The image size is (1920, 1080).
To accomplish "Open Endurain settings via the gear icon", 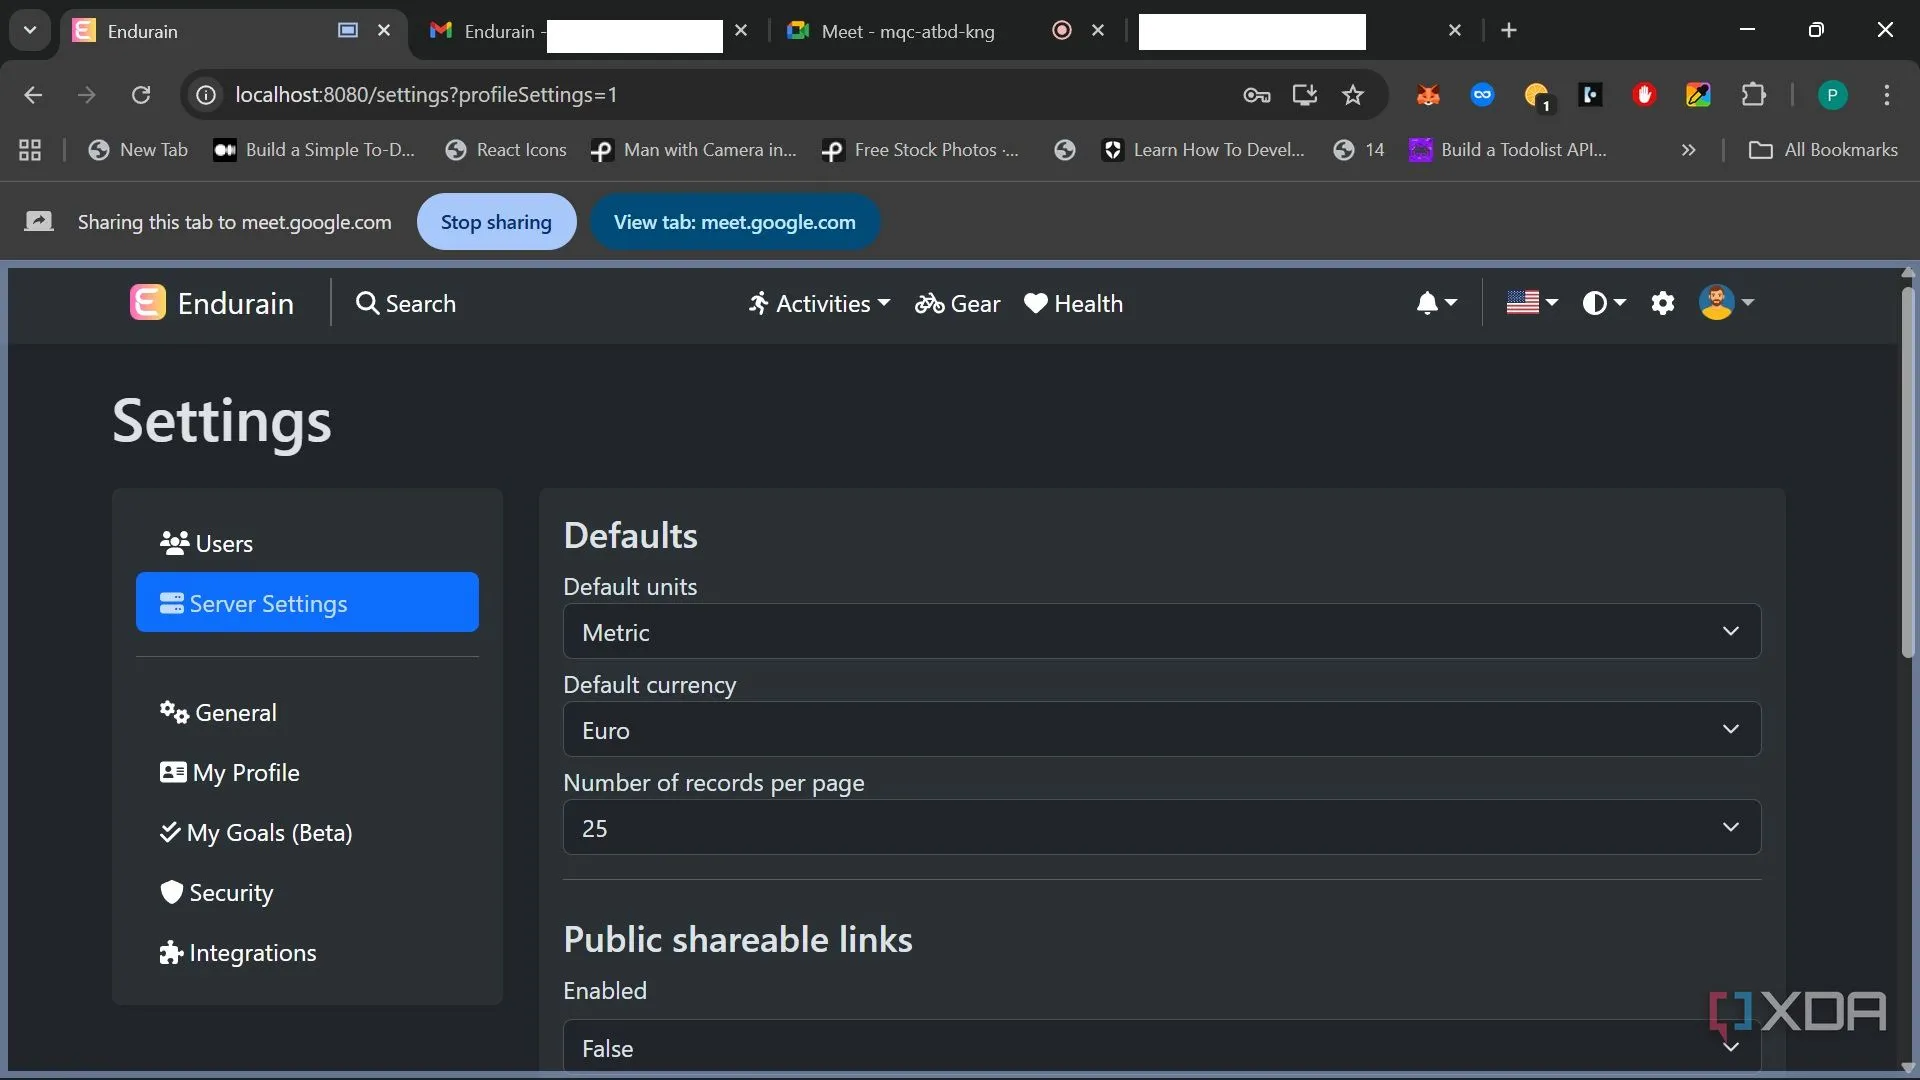I will [1663, 303].
